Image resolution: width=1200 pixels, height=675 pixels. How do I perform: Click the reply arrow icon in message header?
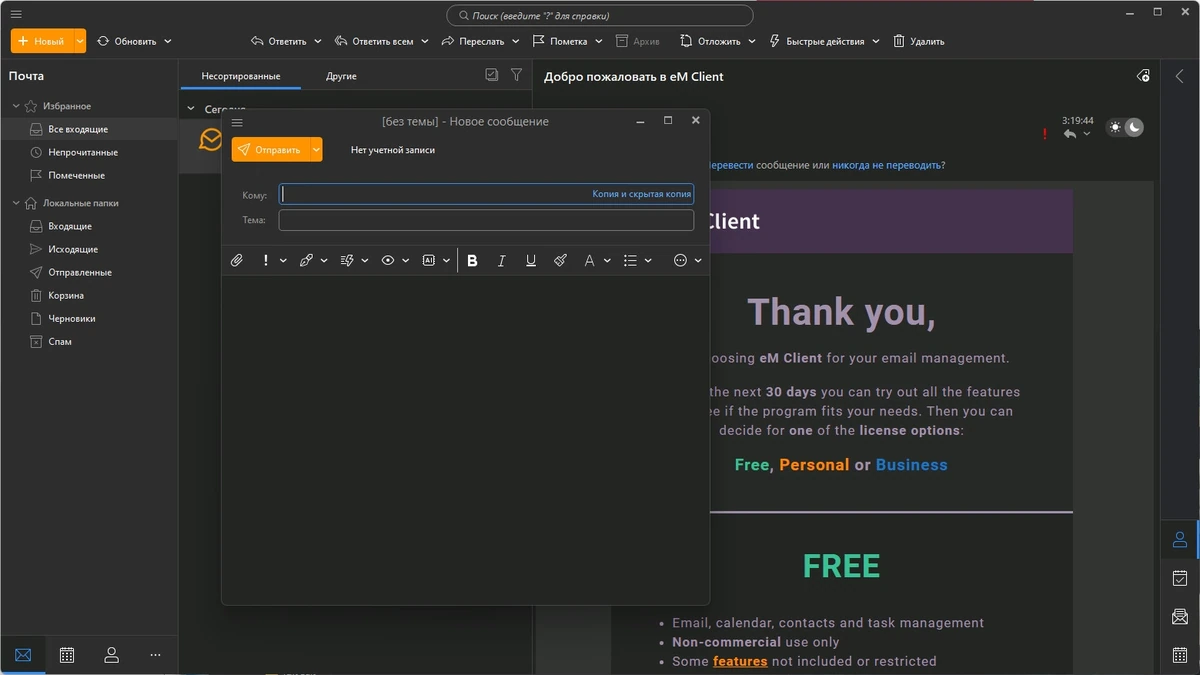point(1070,134)
